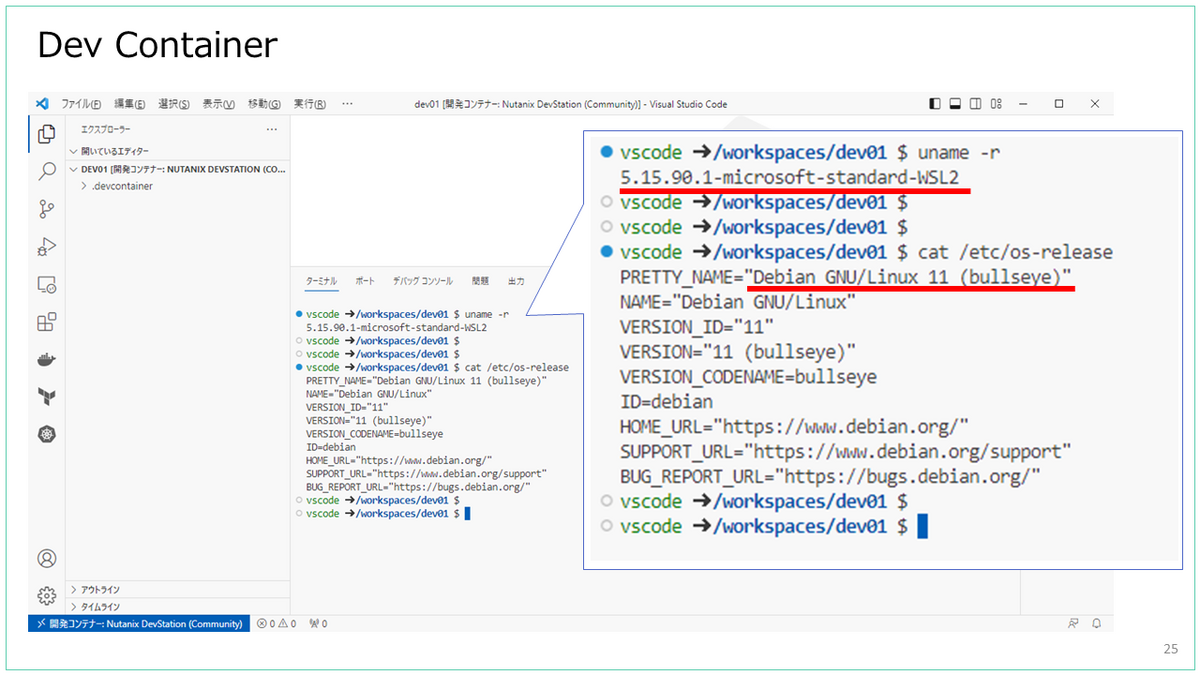Switch to the デバッグ コンソール panel tab
This screenshot has width=1200, height=675.
tap(422, 282)
